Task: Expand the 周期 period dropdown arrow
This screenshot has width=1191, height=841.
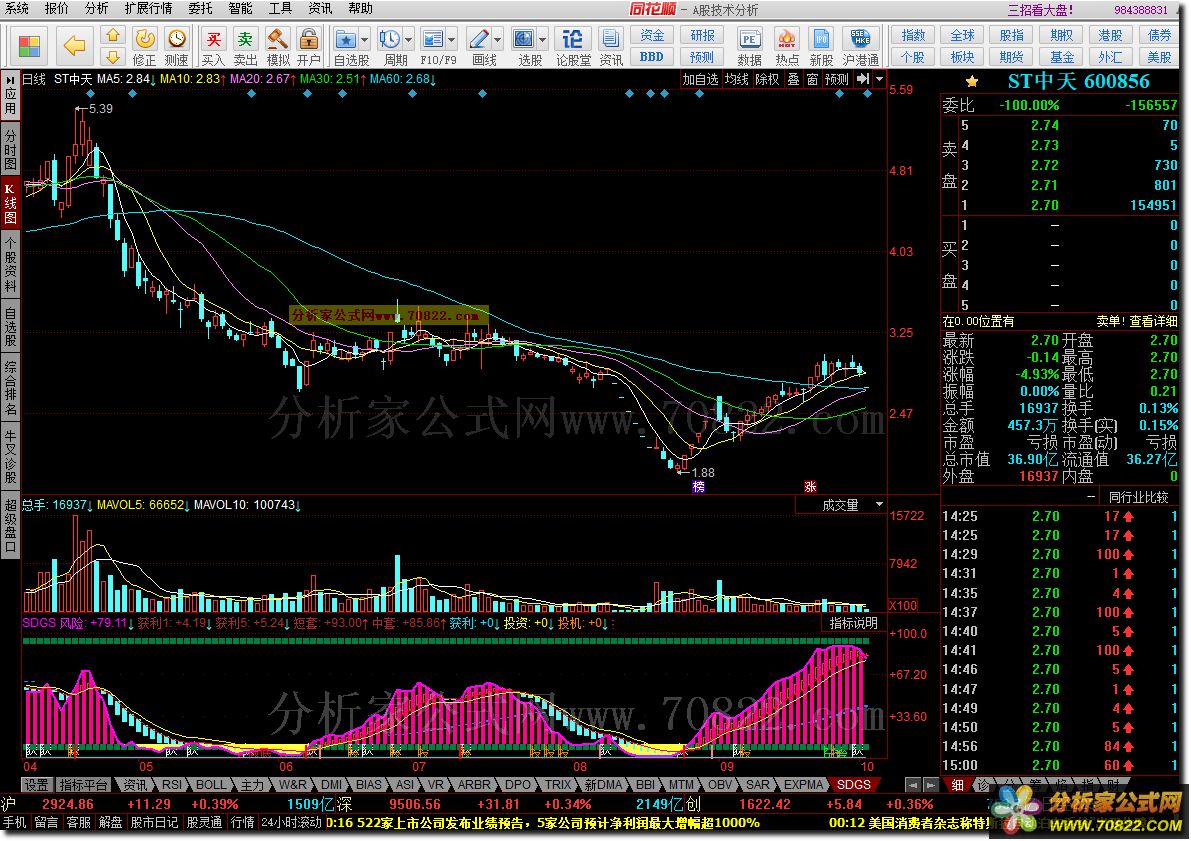Action: pos(409,39)
